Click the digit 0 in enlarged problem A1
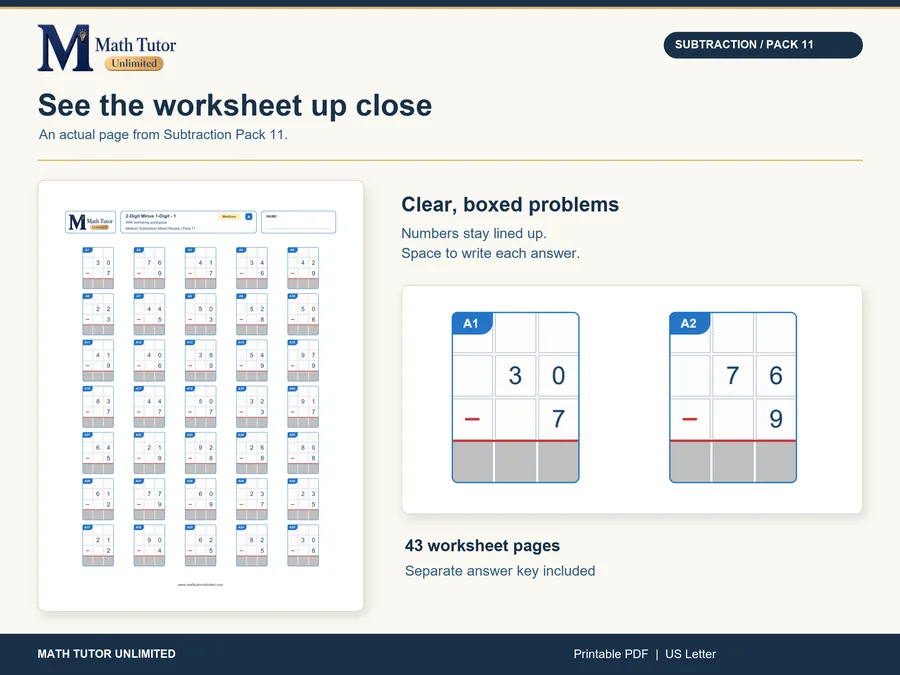Image resolution: width=900 pixels, height=675 pixels. [558, 376]
